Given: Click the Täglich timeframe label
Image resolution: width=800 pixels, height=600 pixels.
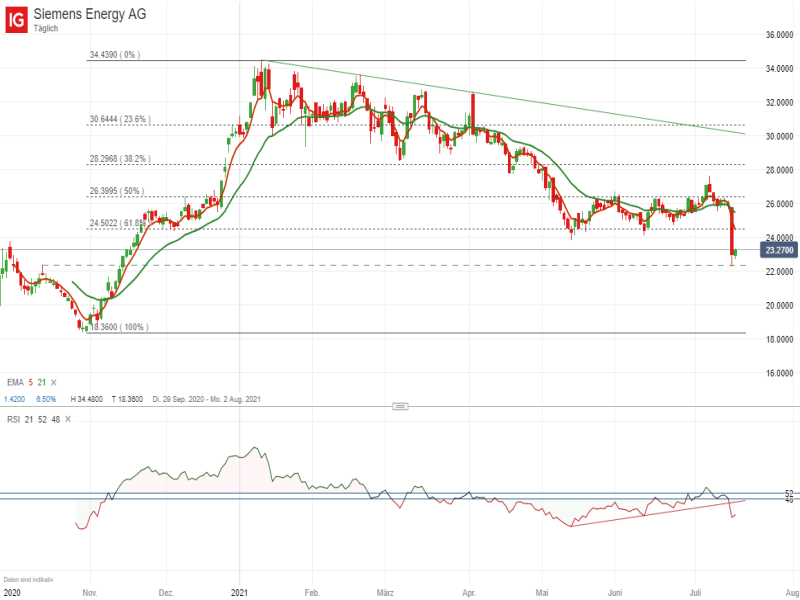Looking at the screenshot, I should click(46, 29).
